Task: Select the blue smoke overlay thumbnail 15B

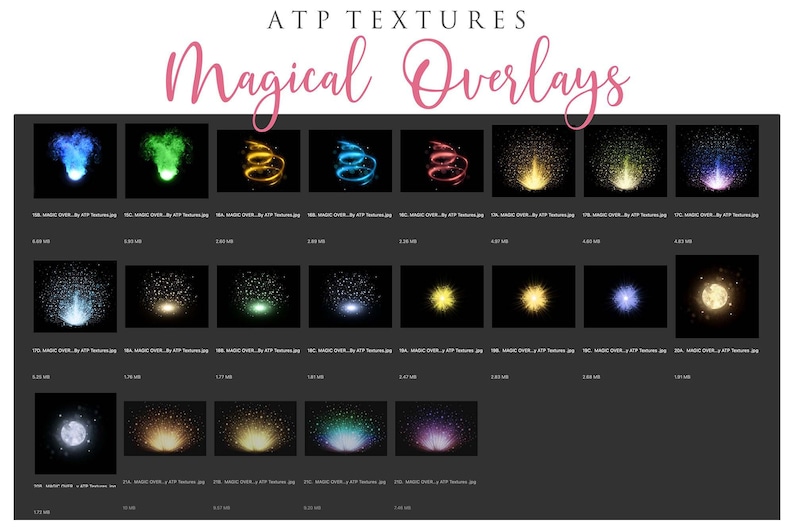Action: click(x=75, y=160)
